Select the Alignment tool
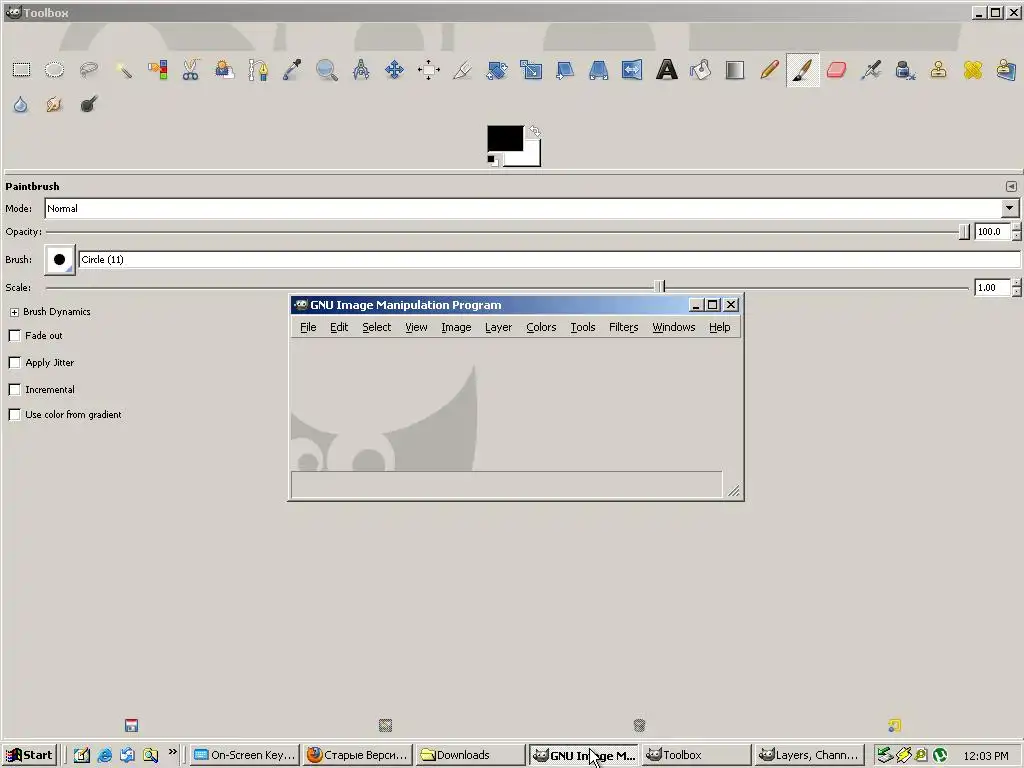 (428, 70)
